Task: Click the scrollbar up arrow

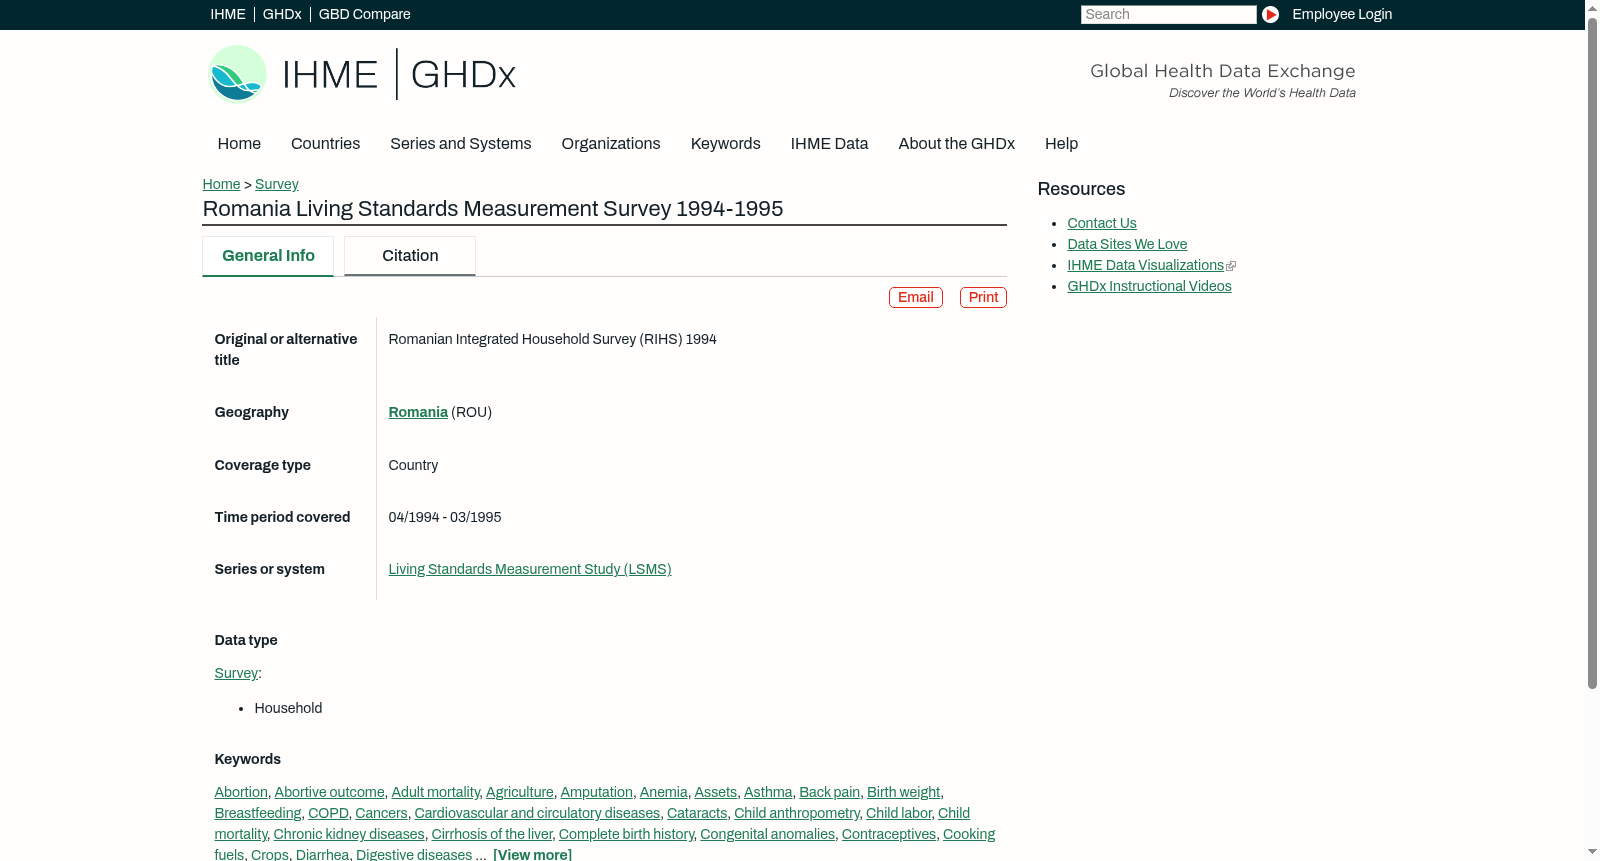Action: (x=1592, y=7)
